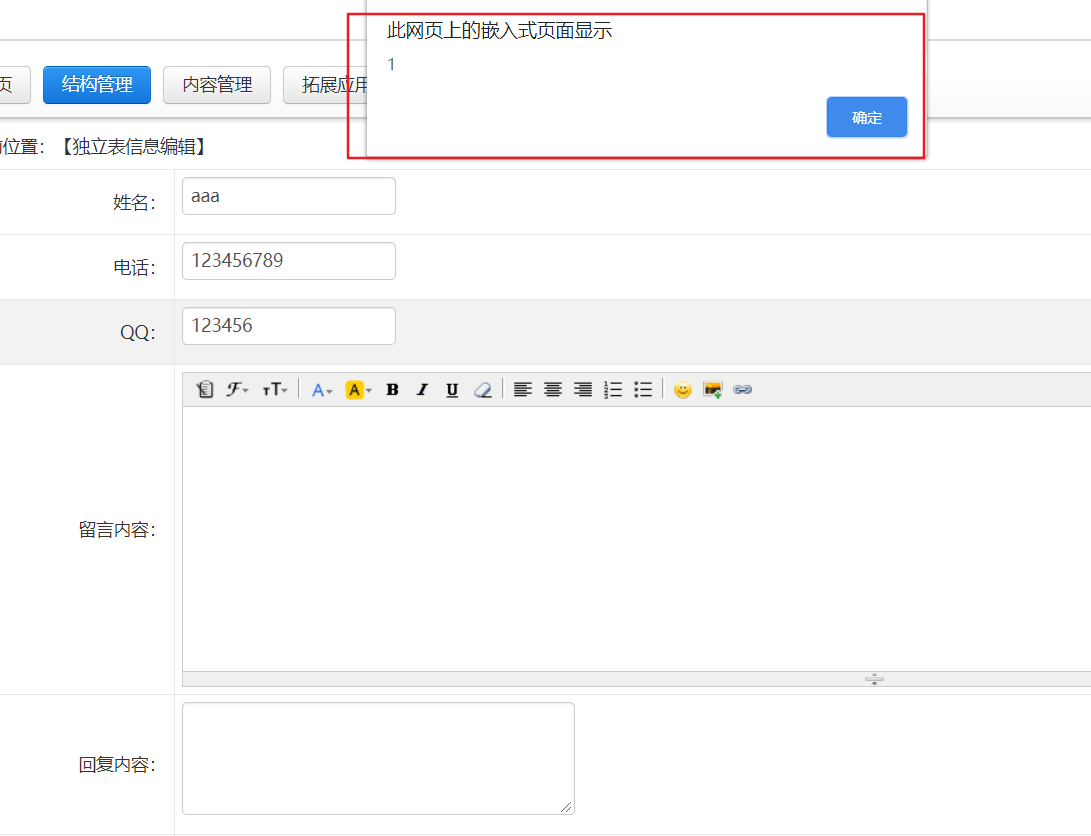This screenshot has height=836, width=1091.
Task: Click the eraser remove-formatting icon
Action: pyautogui.click(x=482, y=390)
